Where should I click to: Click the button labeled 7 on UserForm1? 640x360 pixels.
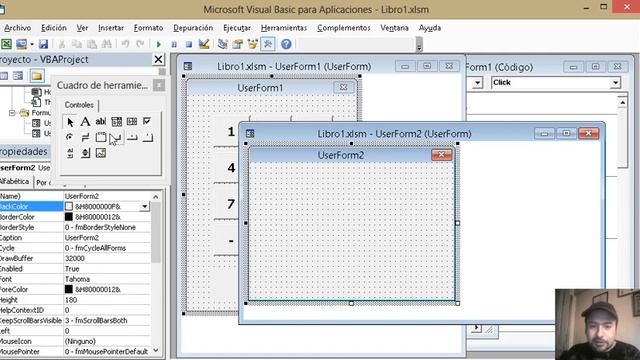(x=227, y=203)
